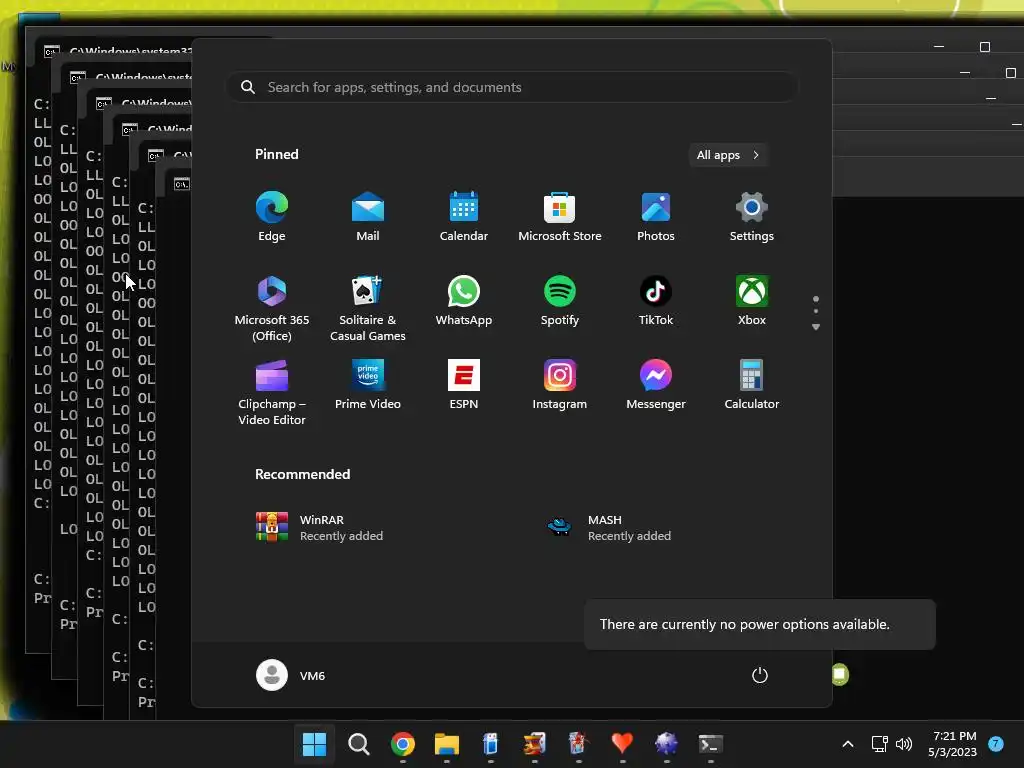Open clock showing 7:21 PM

[953, 744]
